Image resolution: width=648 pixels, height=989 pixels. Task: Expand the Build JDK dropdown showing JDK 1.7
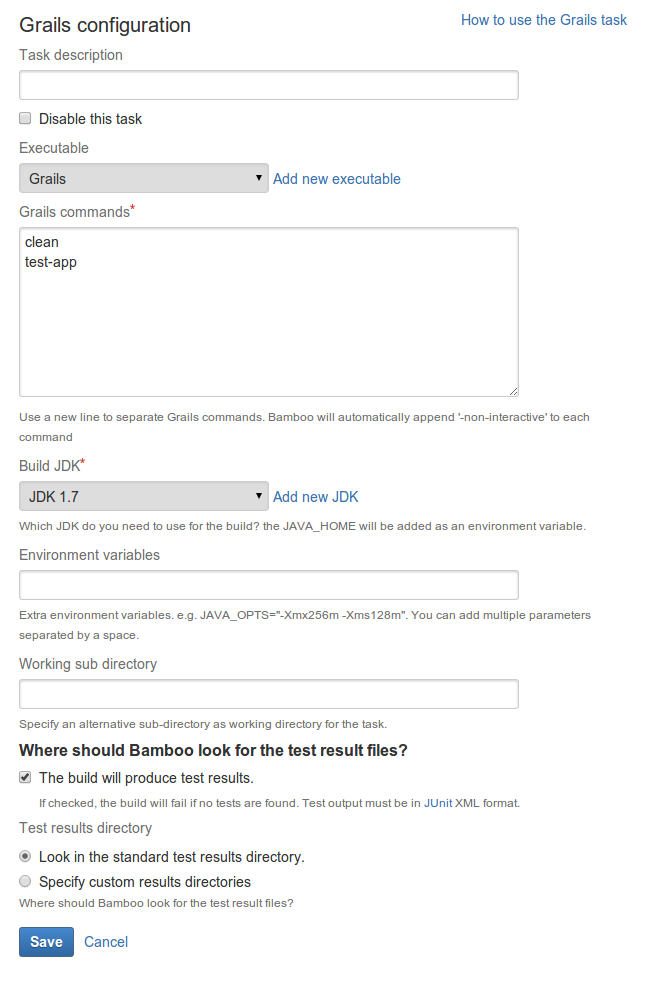tap(144, 496)
